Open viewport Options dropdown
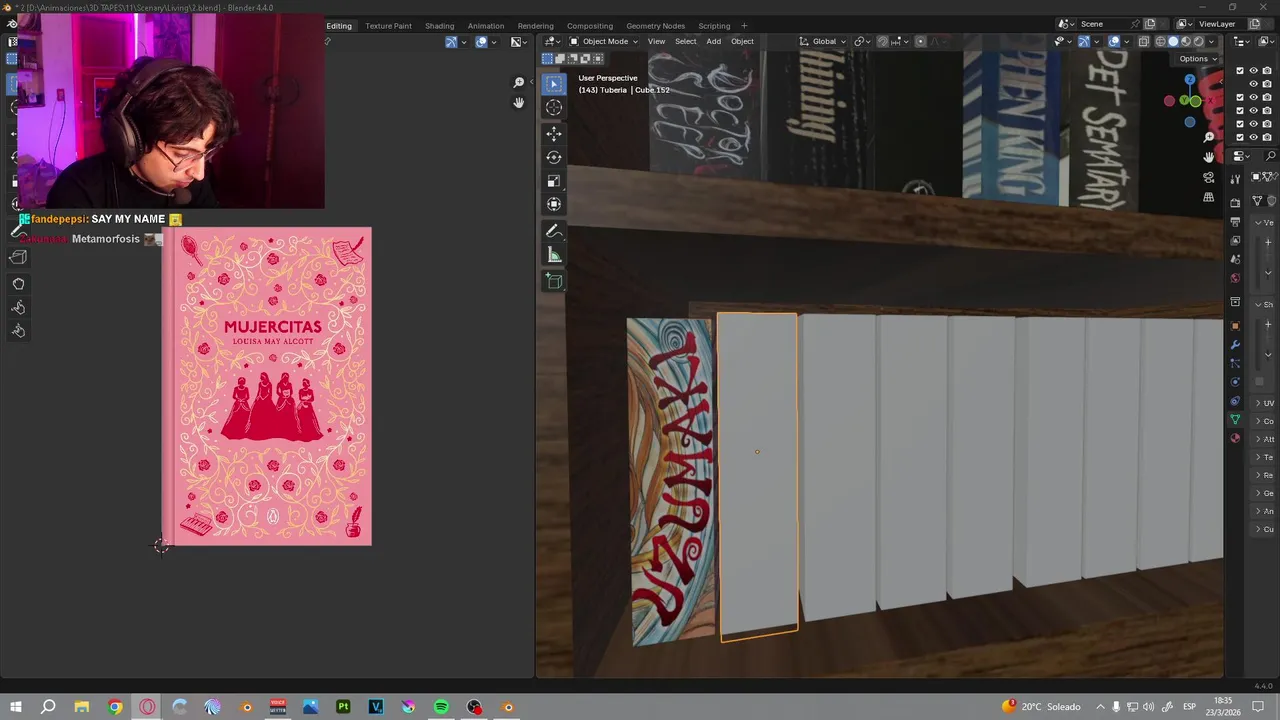 pyautogui.click(x=1197, y=58)
